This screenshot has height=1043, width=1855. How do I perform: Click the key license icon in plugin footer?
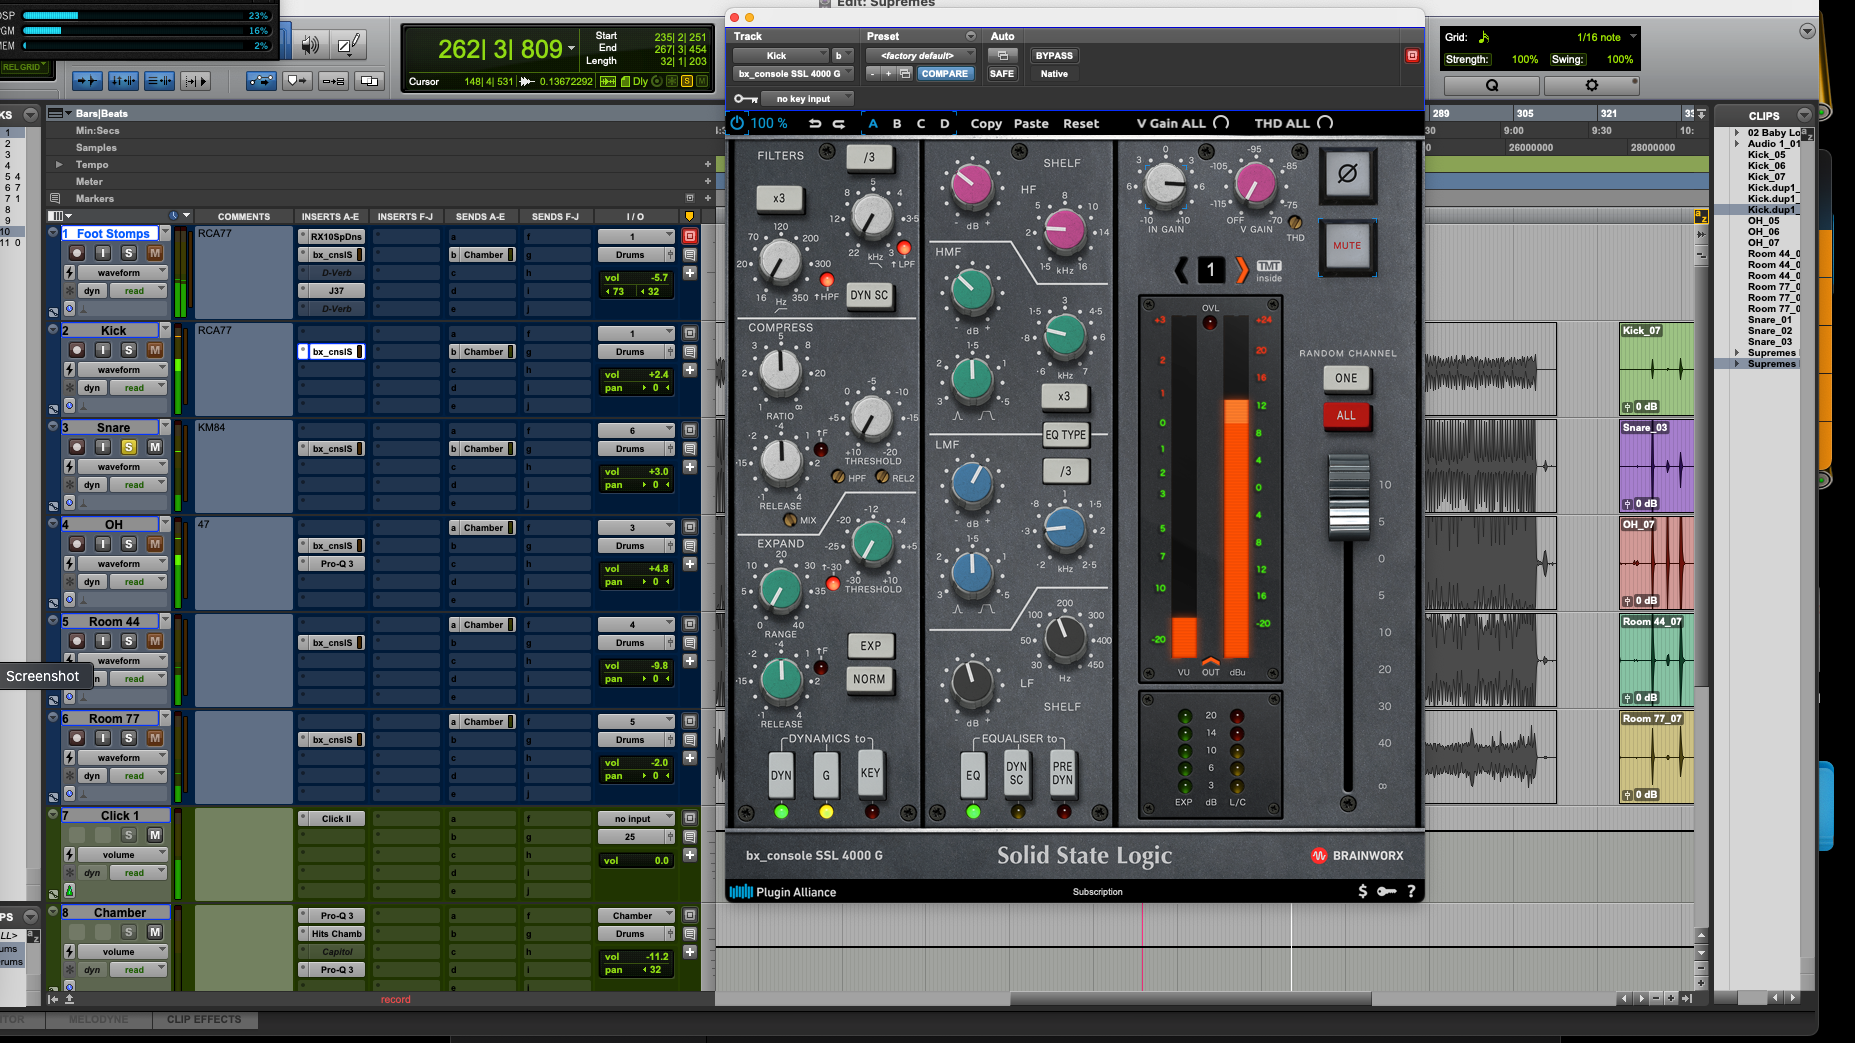[1386, 891]
